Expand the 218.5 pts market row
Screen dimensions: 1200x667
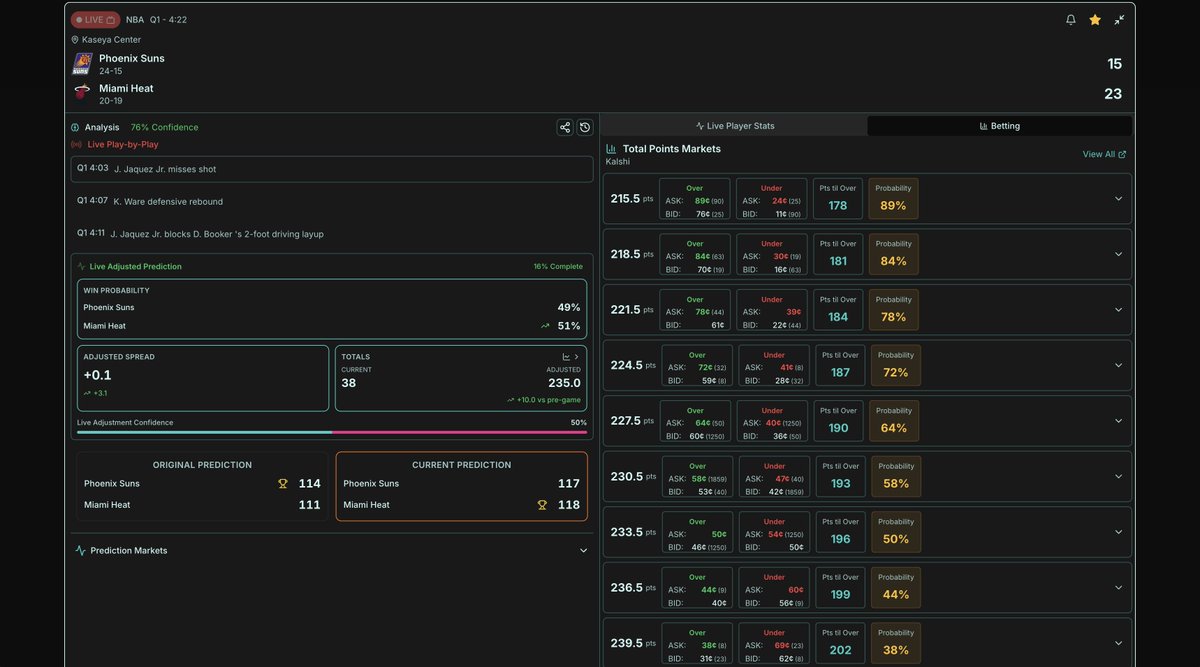(1119, 254)
